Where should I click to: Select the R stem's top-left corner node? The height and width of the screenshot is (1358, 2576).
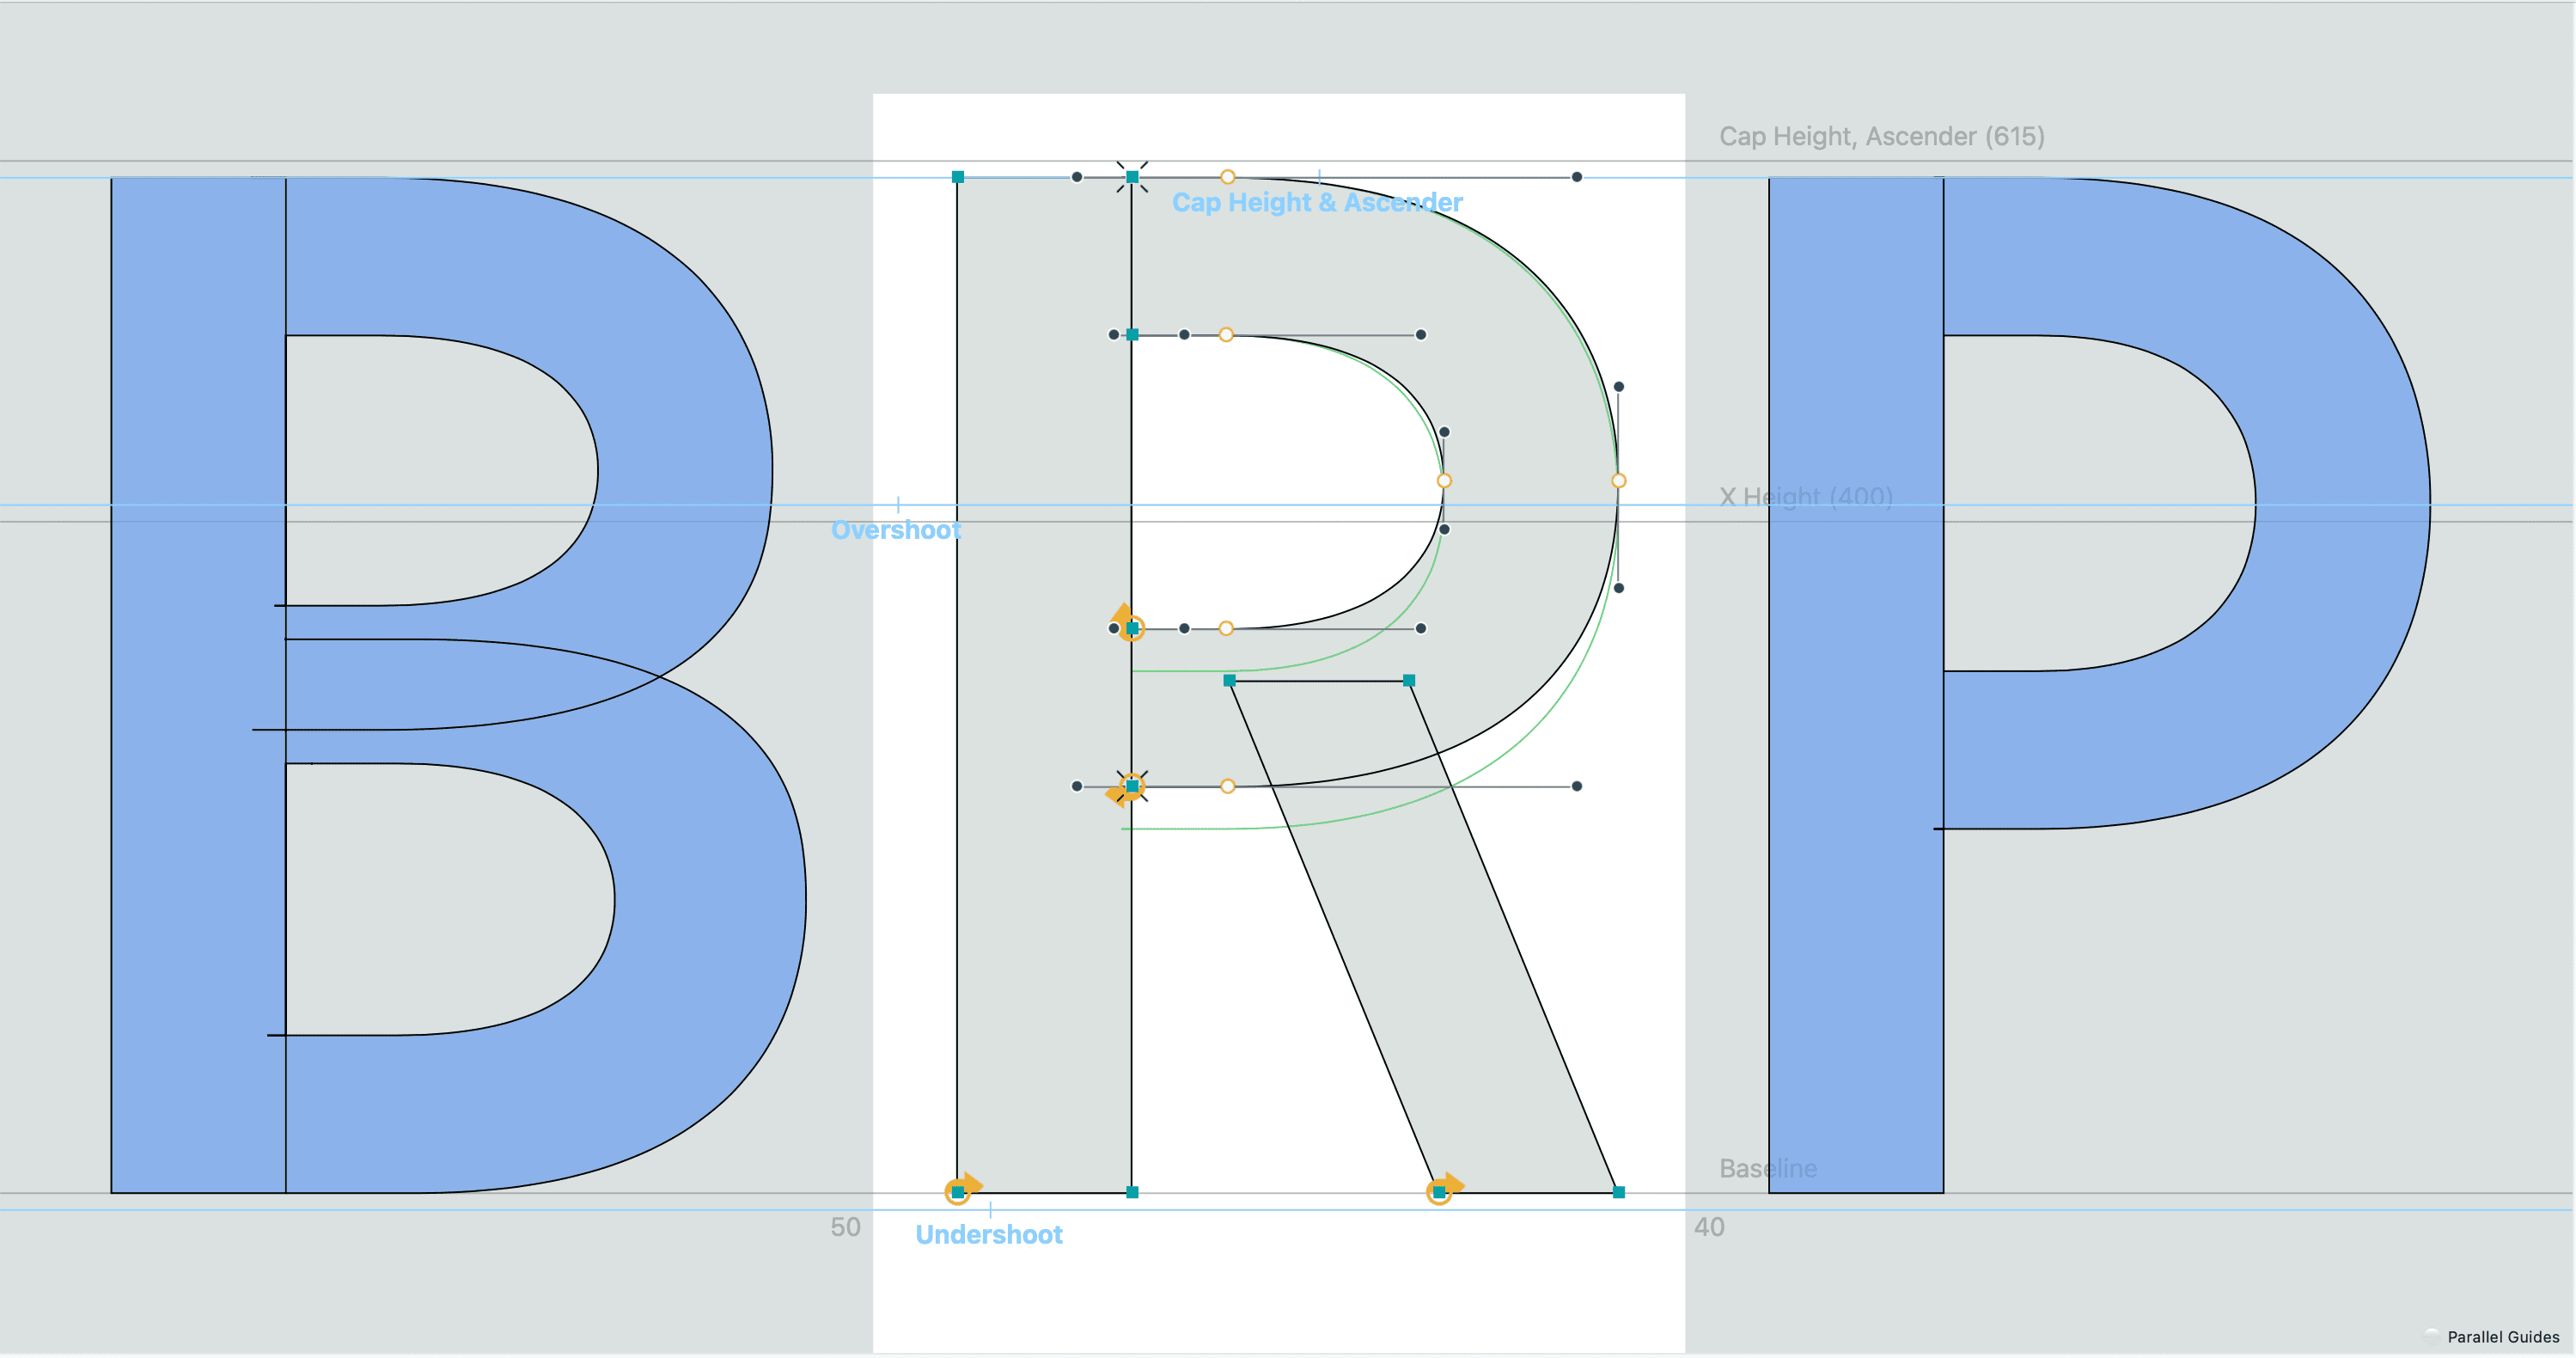tap(957, 177)
